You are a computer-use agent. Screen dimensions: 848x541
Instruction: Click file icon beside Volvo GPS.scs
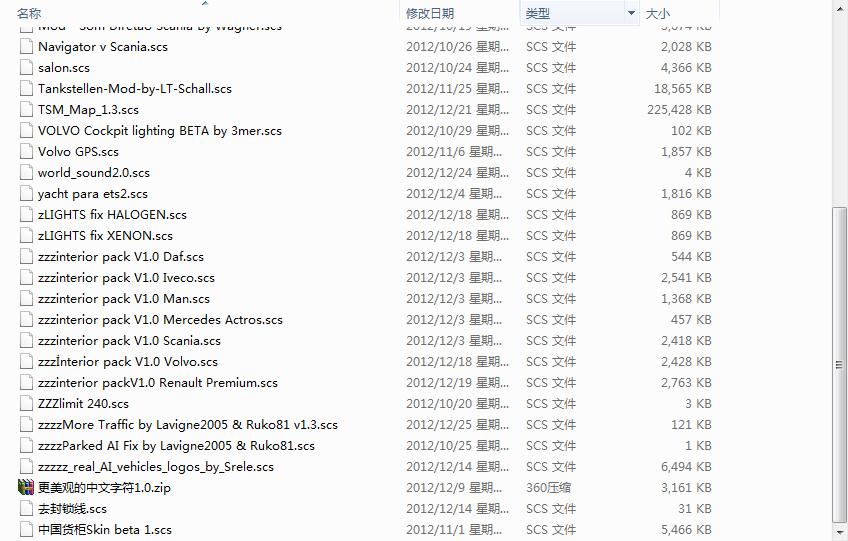[26, 151]
